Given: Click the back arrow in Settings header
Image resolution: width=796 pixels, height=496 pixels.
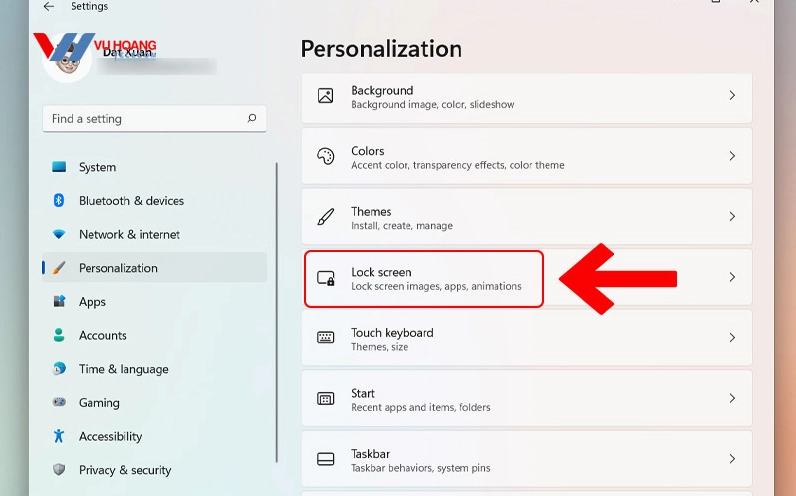Looking at the screenshot, I should point(48,7).
